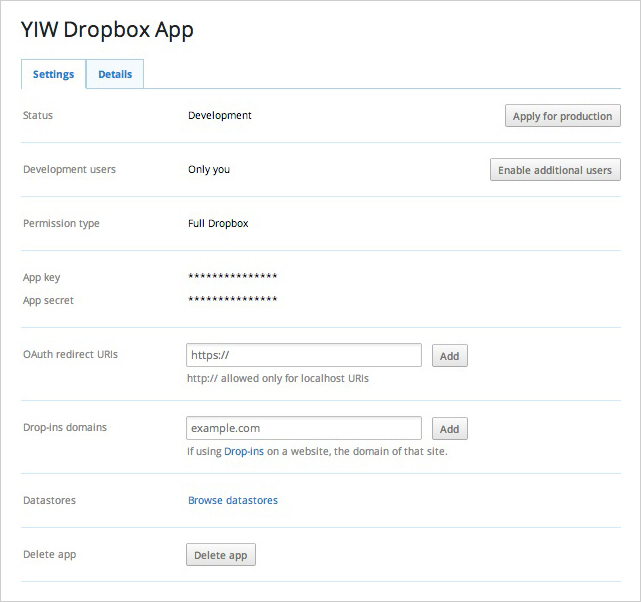Add the Drop-ins domain

pyautogui.click(x=450, y=429)
